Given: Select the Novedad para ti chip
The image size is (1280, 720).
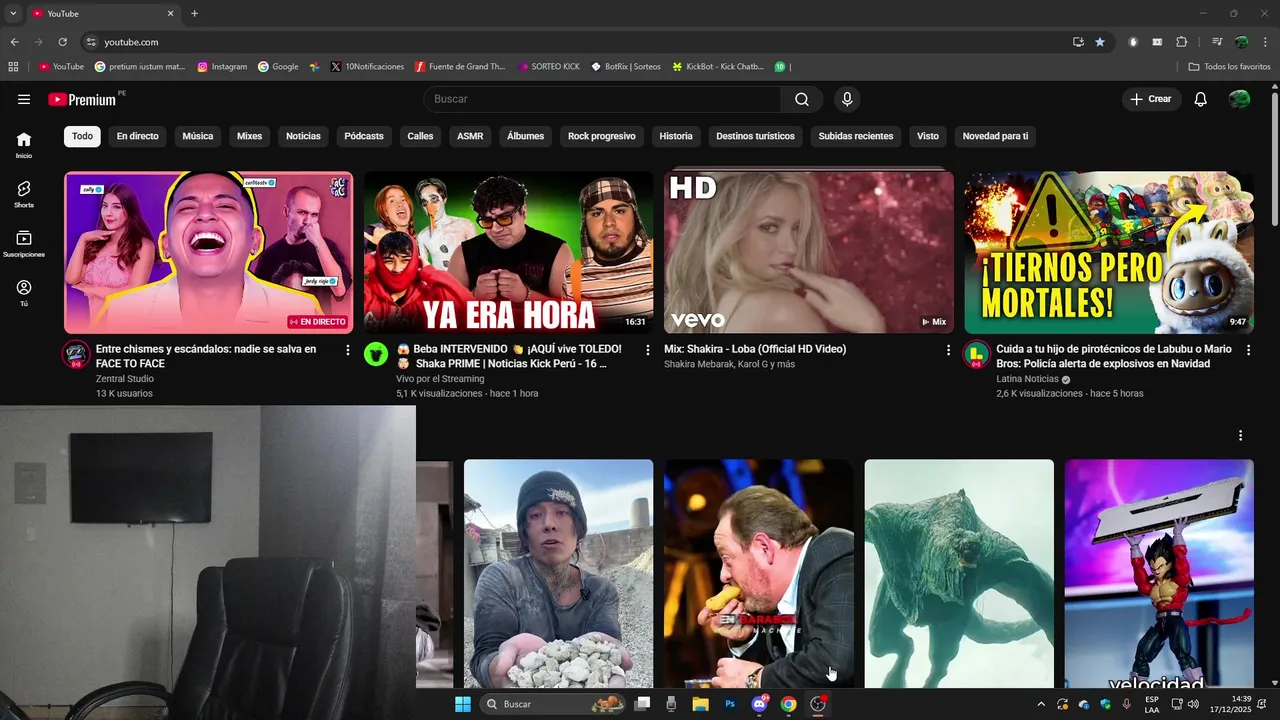Looking at the screenshot, I should 995,136.
